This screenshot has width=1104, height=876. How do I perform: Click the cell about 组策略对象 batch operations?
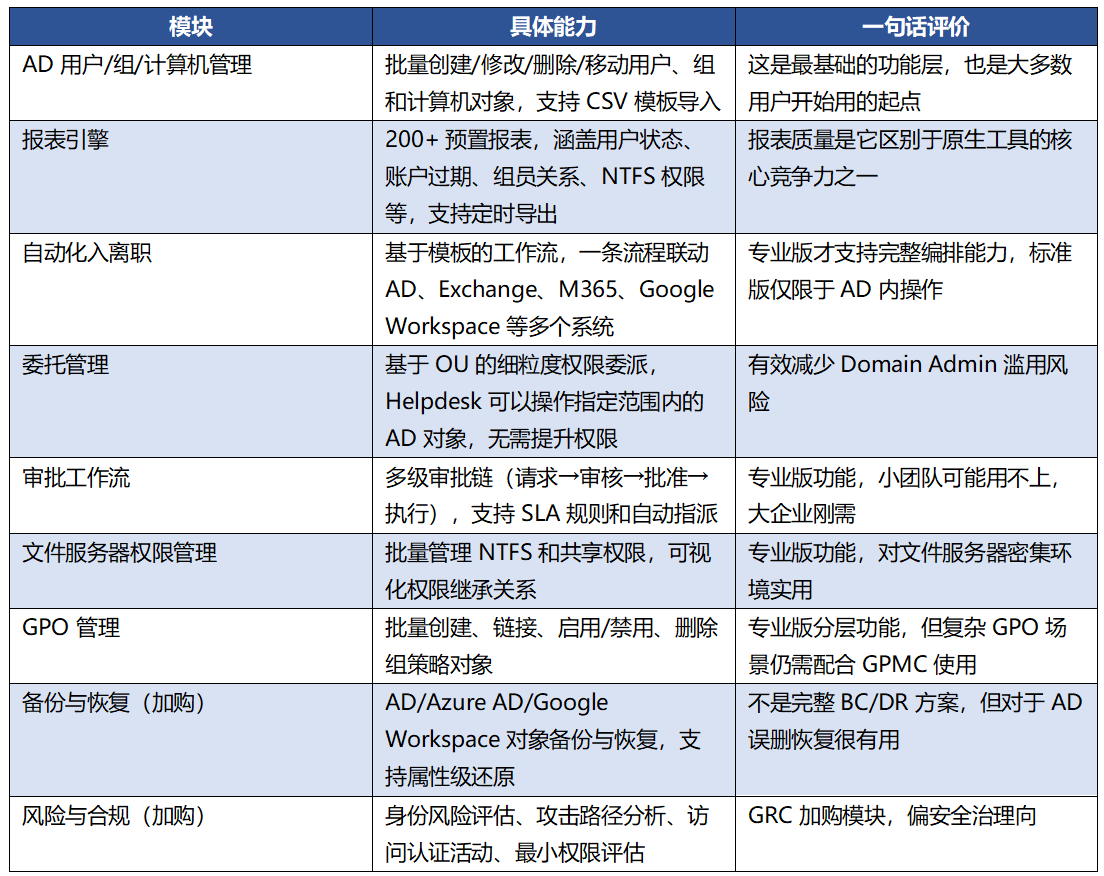pos(553,646)
